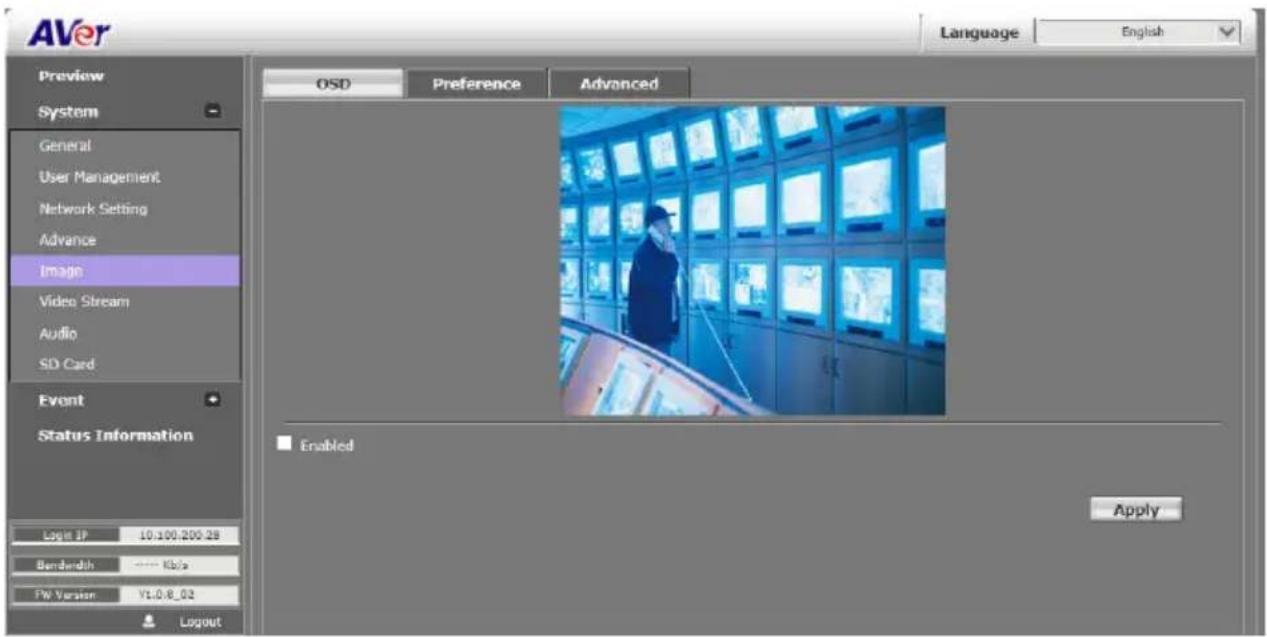Select the System menu heading
1267x637 pixels.
68,112
